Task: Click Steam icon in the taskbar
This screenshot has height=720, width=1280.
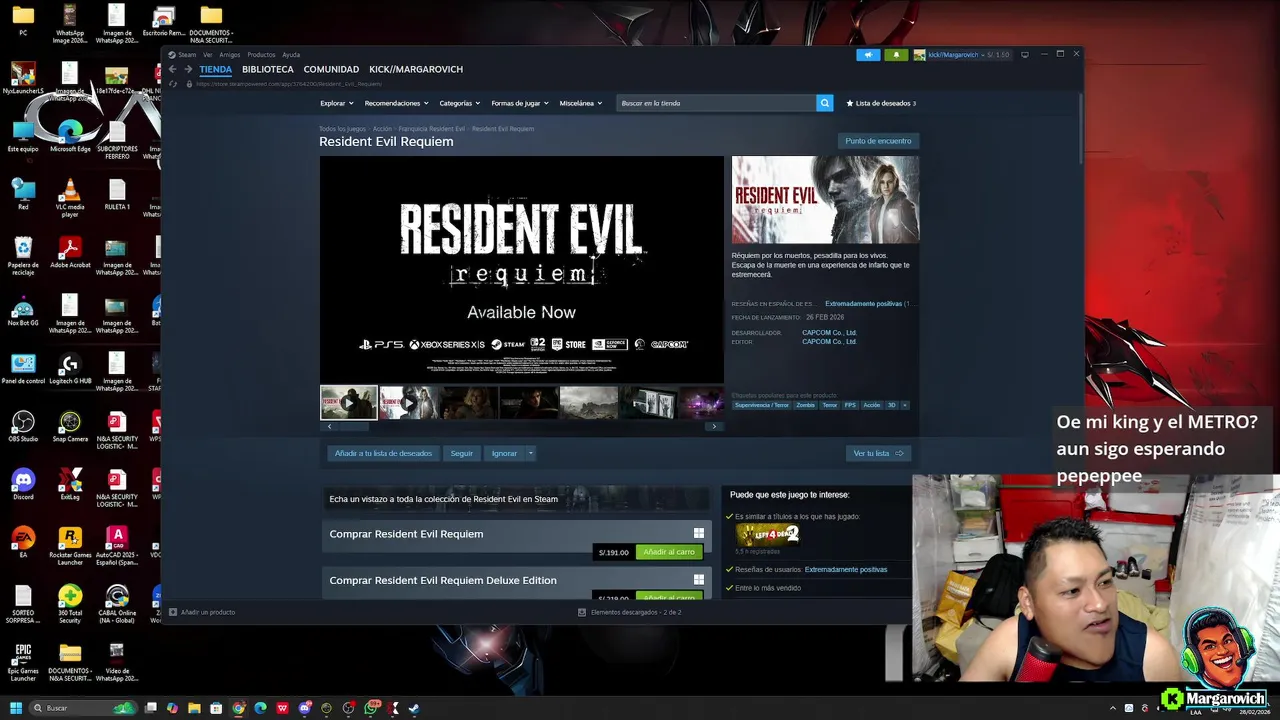Action: 414,708
